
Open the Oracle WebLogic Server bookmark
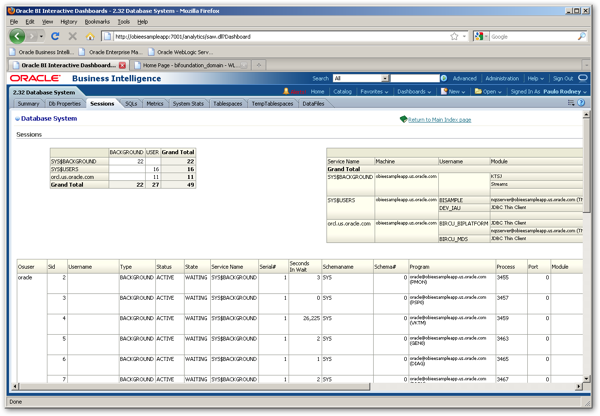click(x=181, y=52)
